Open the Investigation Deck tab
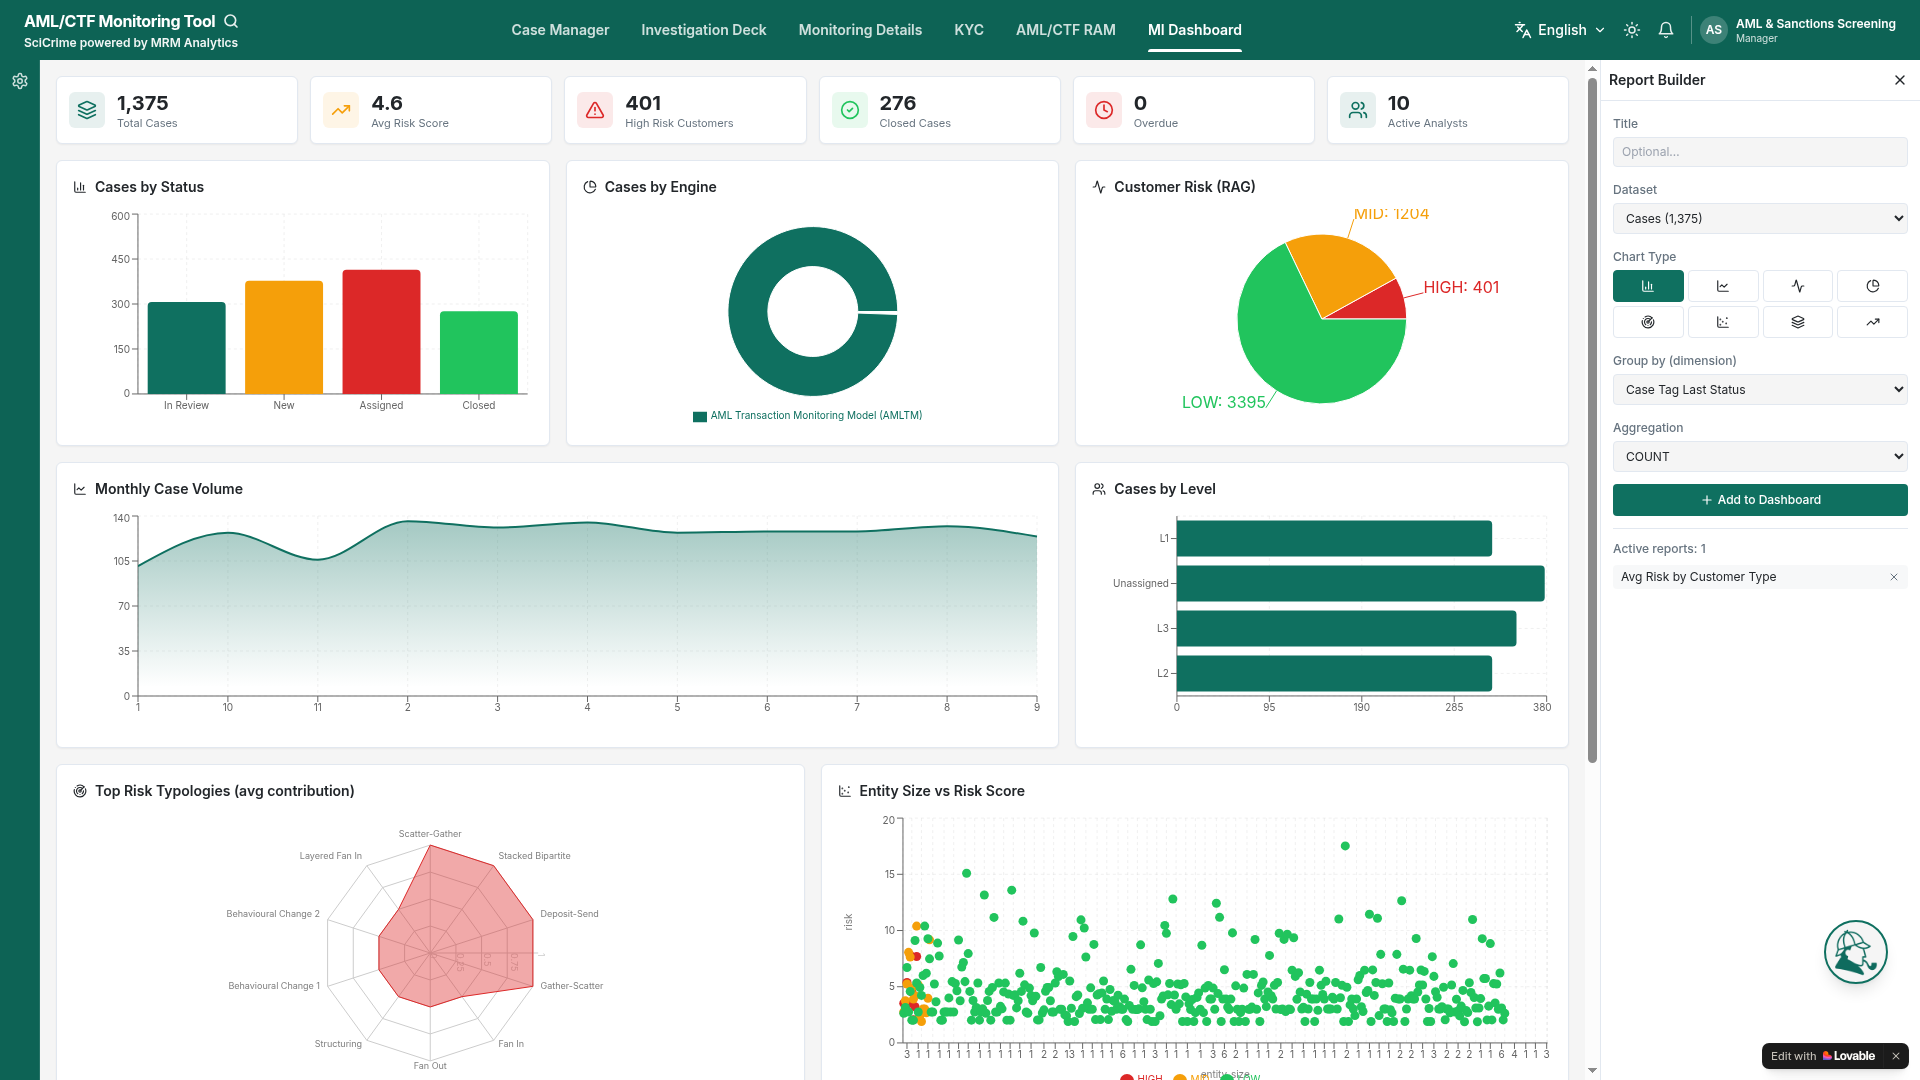The width and height of the screenshot is (1920, 1080). pos(704,30)
